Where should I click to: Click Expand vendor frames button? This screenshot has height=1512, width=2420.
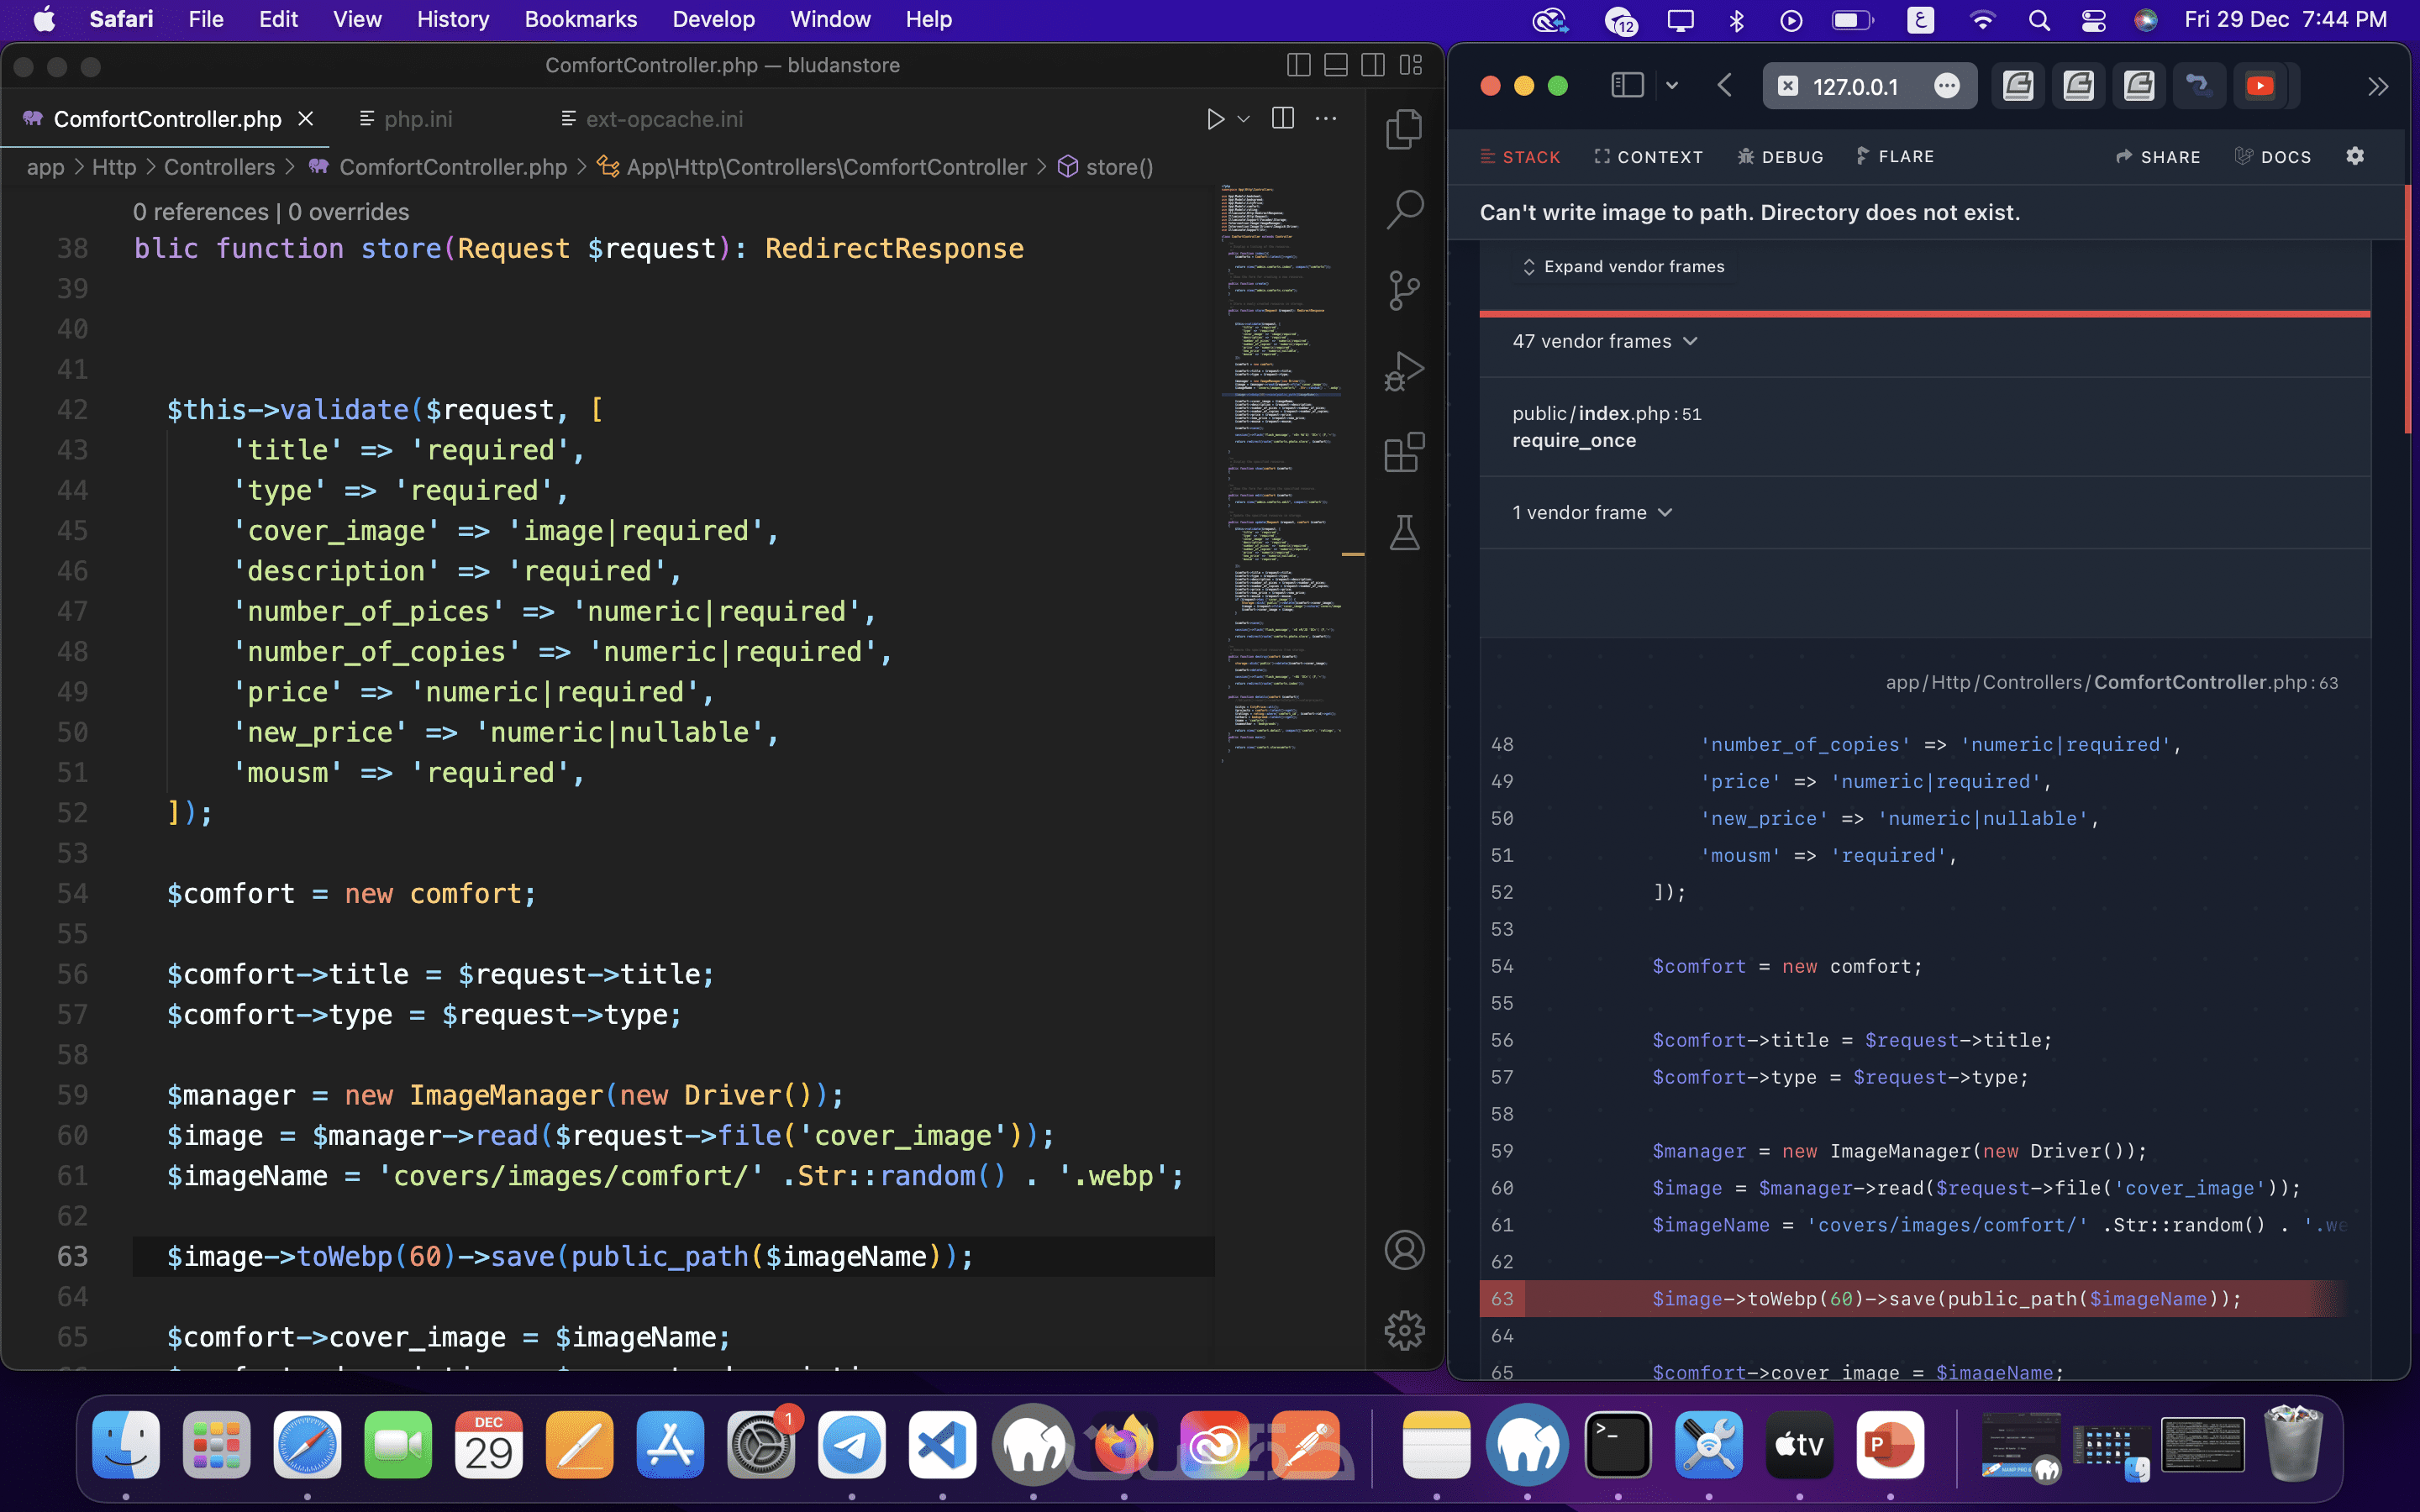(x=1623, y=266)
